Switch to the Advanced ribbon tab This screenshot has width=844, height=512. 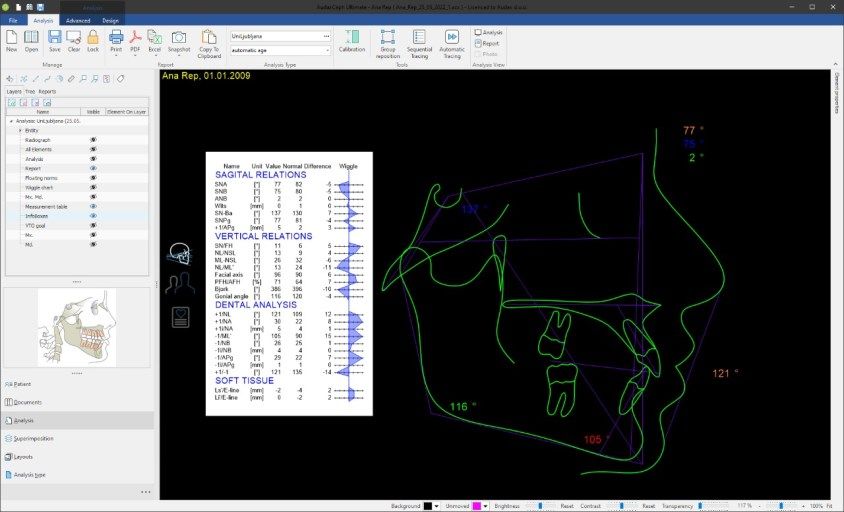(x=78, y=20)
